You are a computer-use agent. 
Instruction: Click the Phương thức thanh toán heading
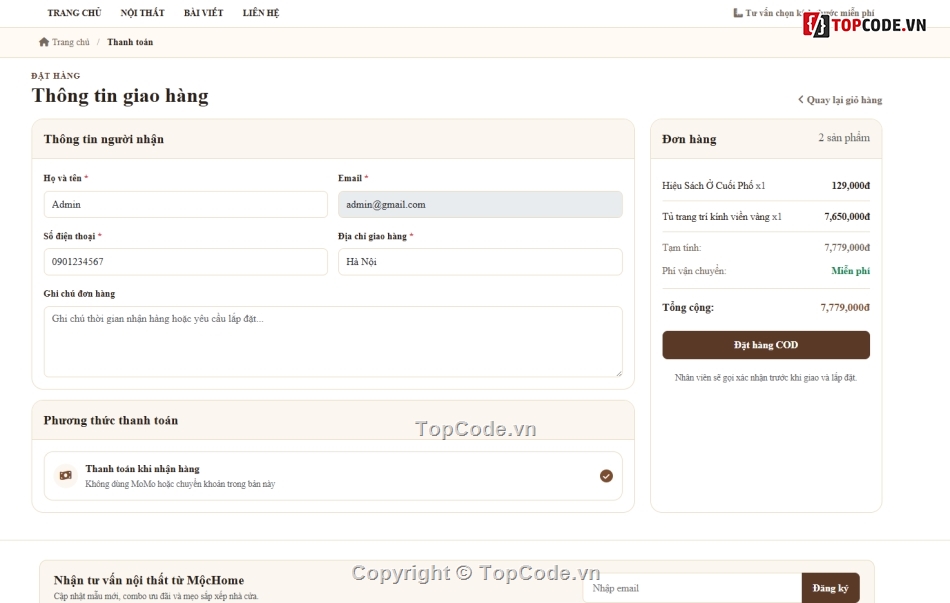coord(111,420)
